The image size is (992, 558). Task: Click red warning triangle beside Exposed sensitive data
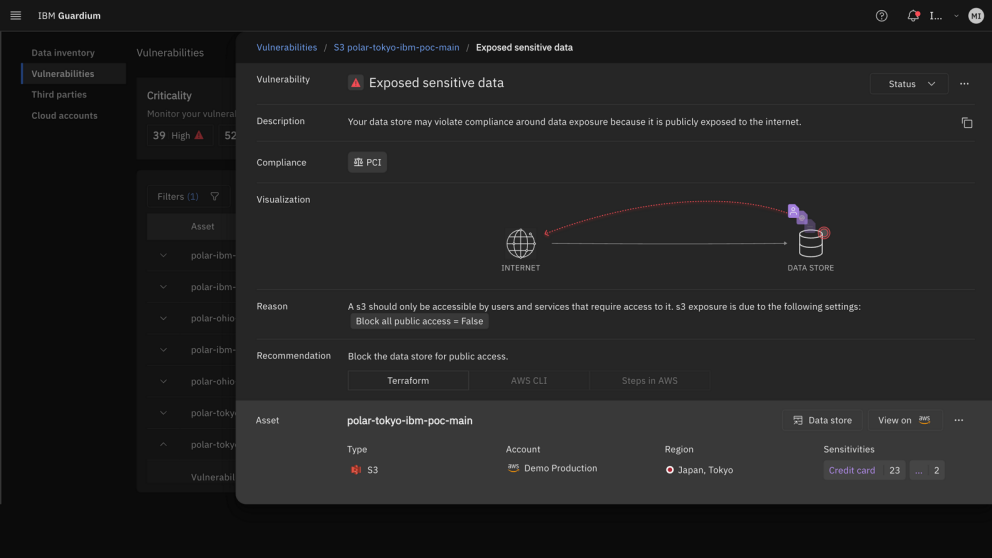(356, 83)
